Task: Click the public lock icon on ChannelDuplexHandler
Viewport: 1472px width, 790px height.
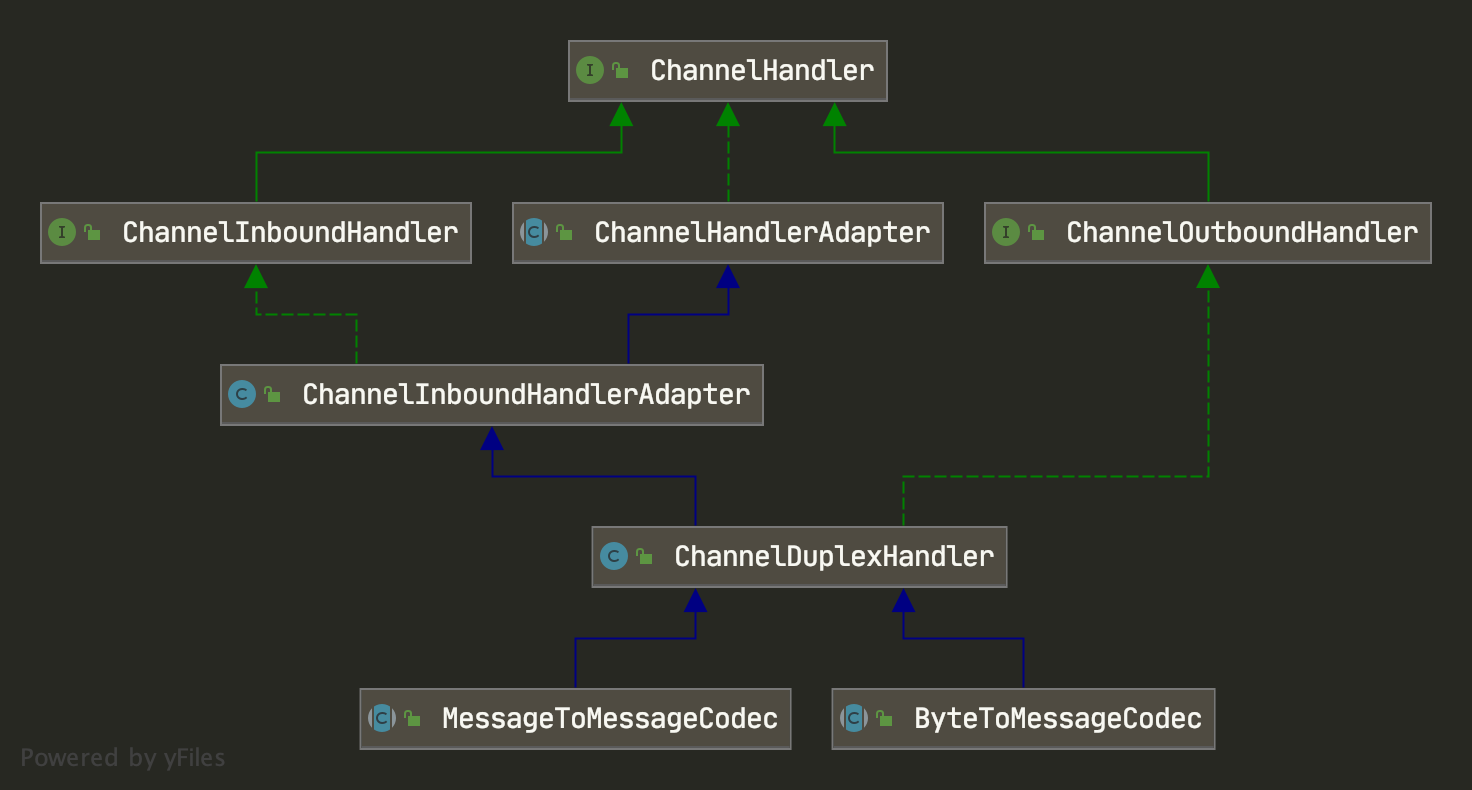Action: [645, 557]
